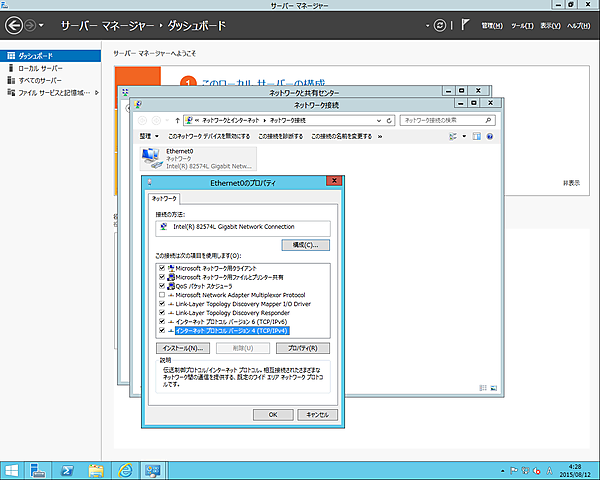Expand the ファイル サービス sidebar item
This screenshot has width=600, height=480.
[97, 92]
